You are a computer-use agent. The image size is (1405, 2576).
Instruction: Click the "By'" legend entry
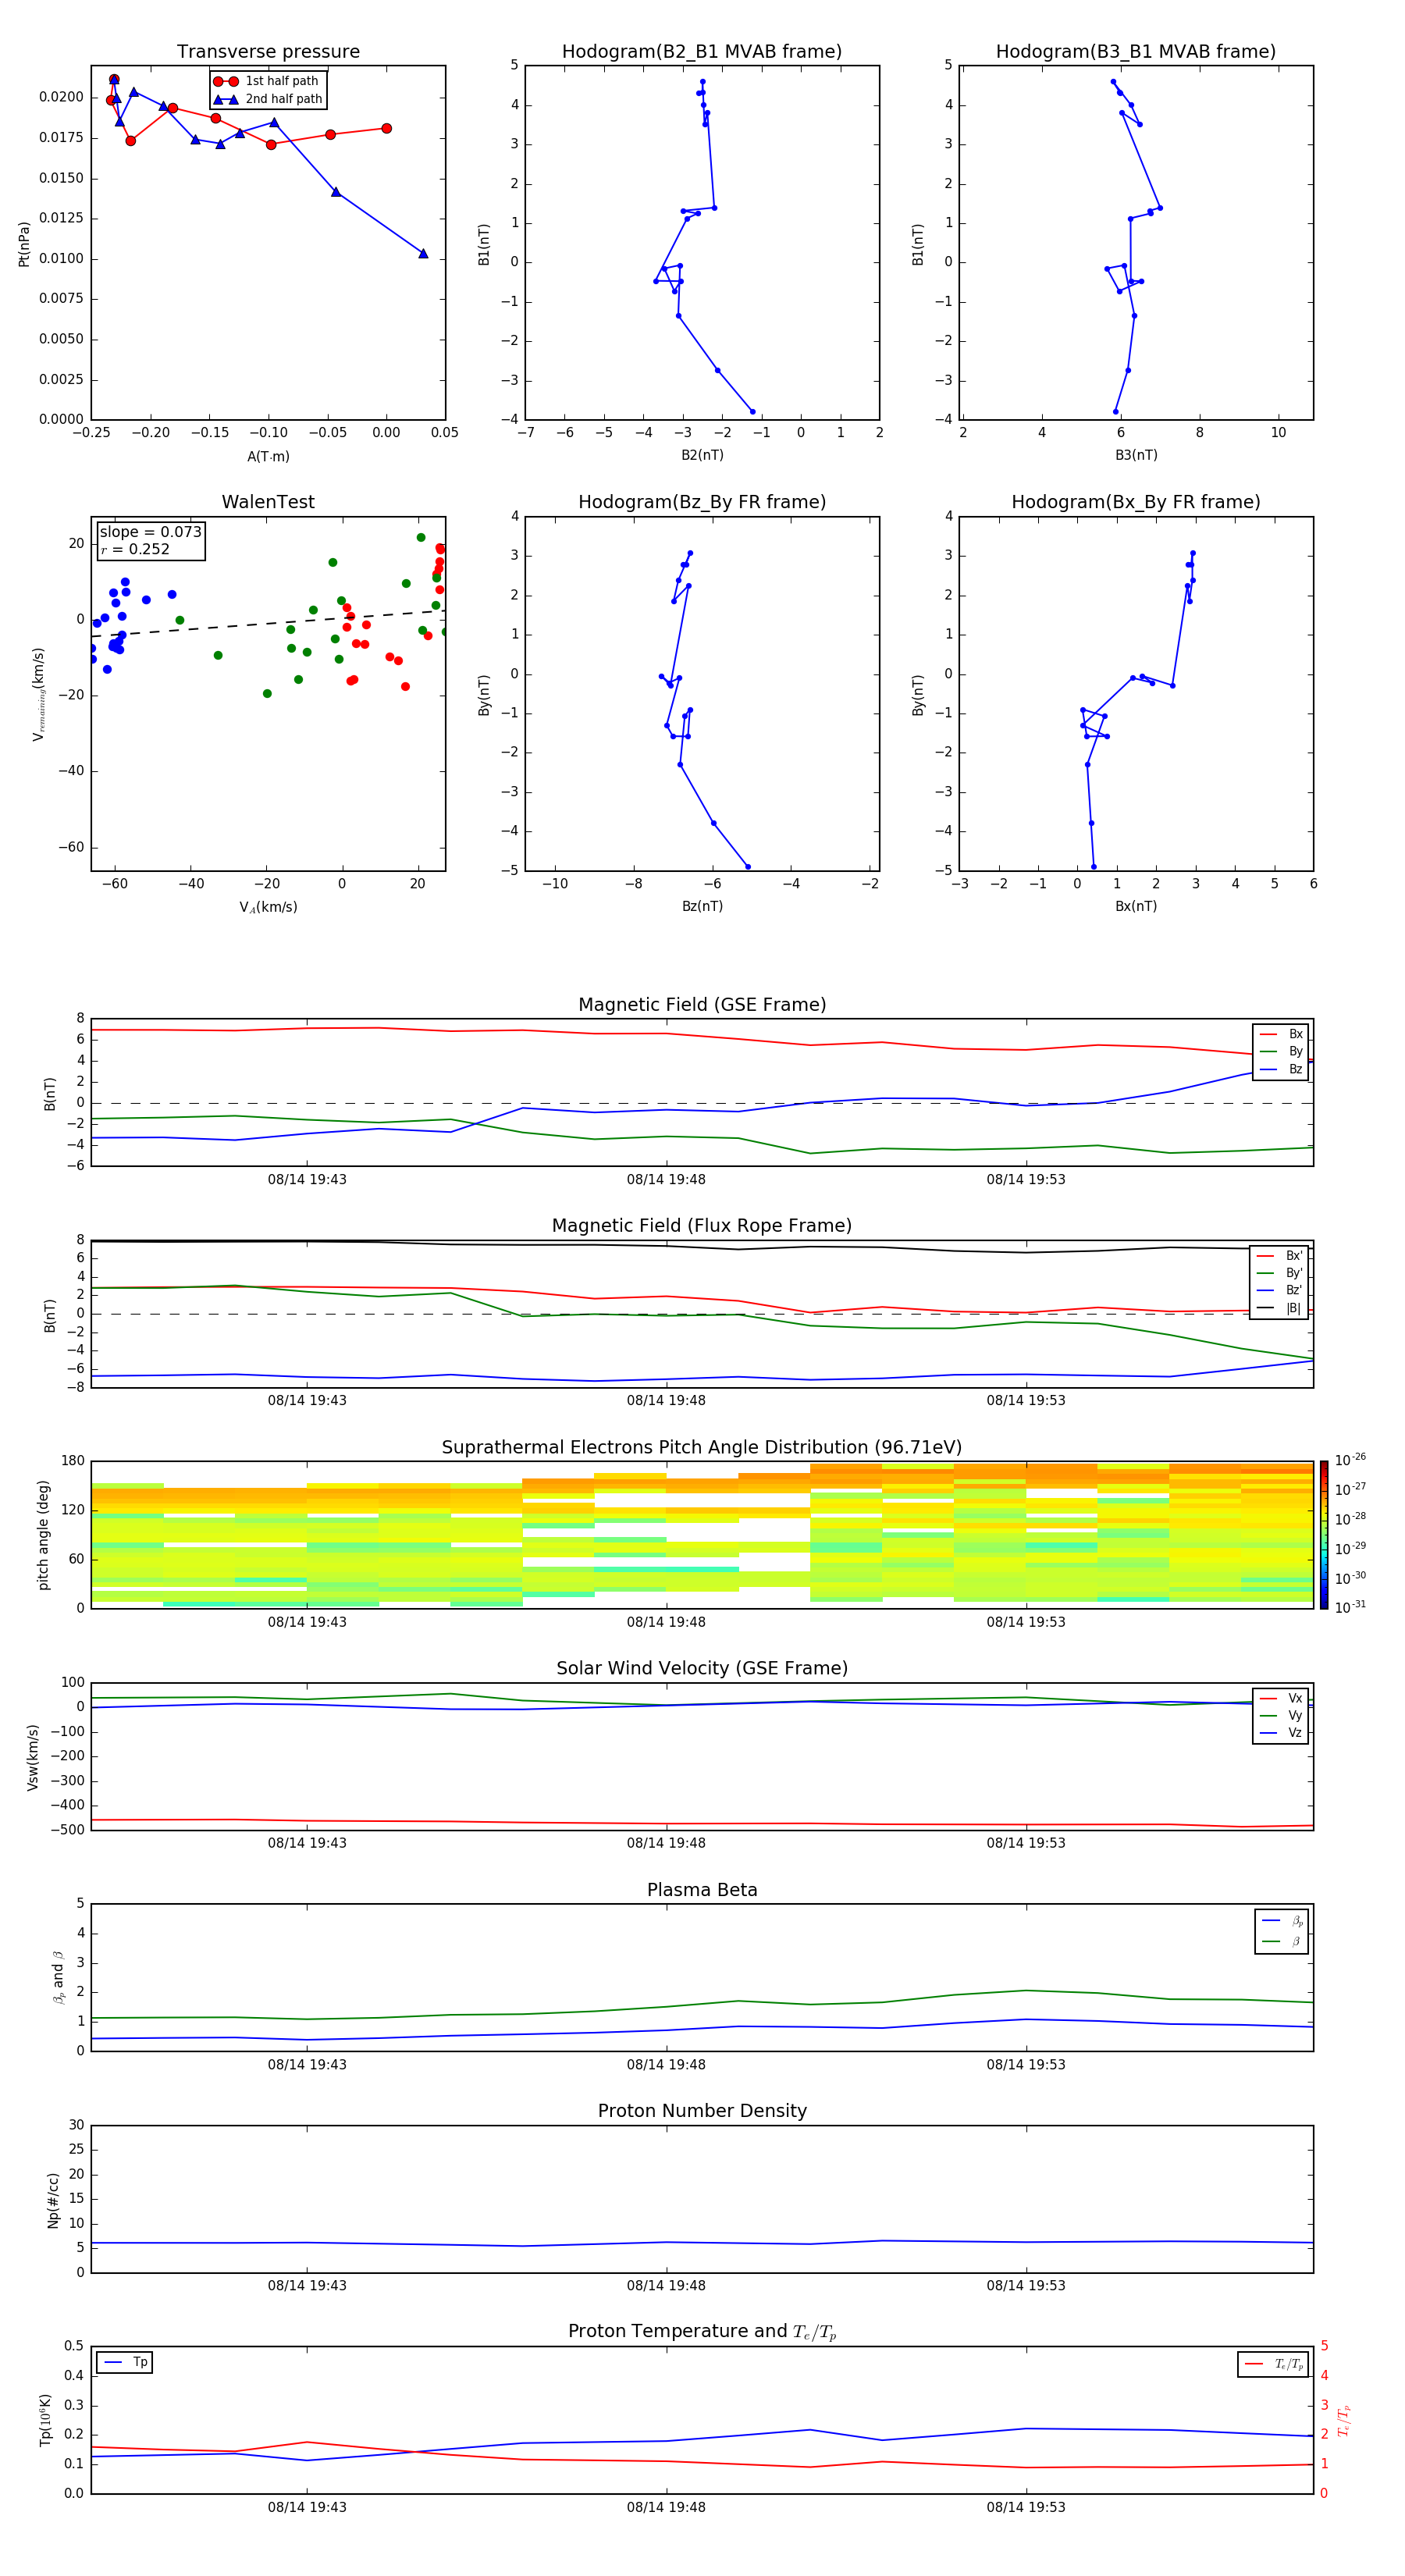pyautogui.click(x=1280, y=1273)
